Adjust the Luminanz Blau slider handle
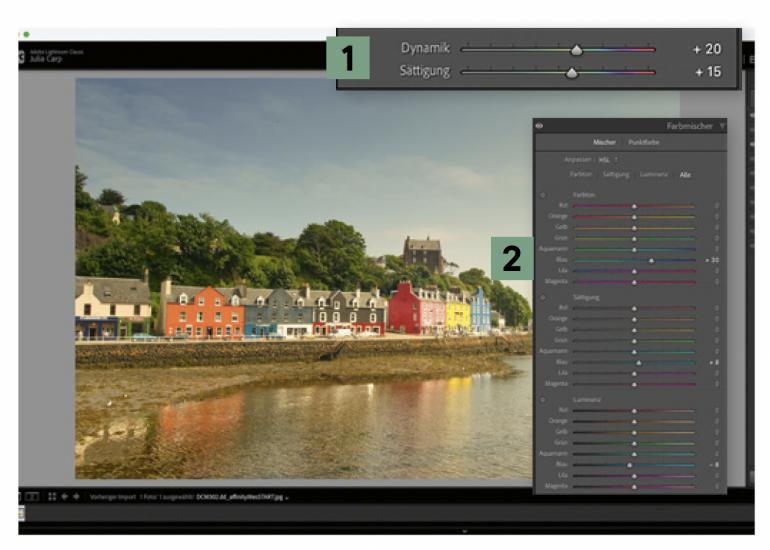The height and width of the screenshot is (550, 770). point(630,465)
